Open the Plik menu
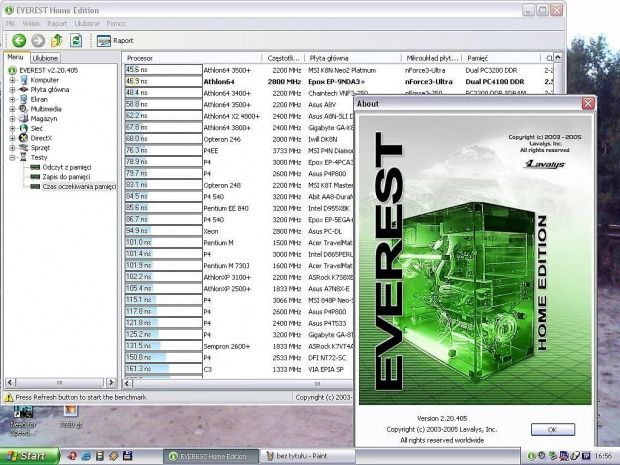Viewport: 620px width, 465px height. [x=11, y=22]
